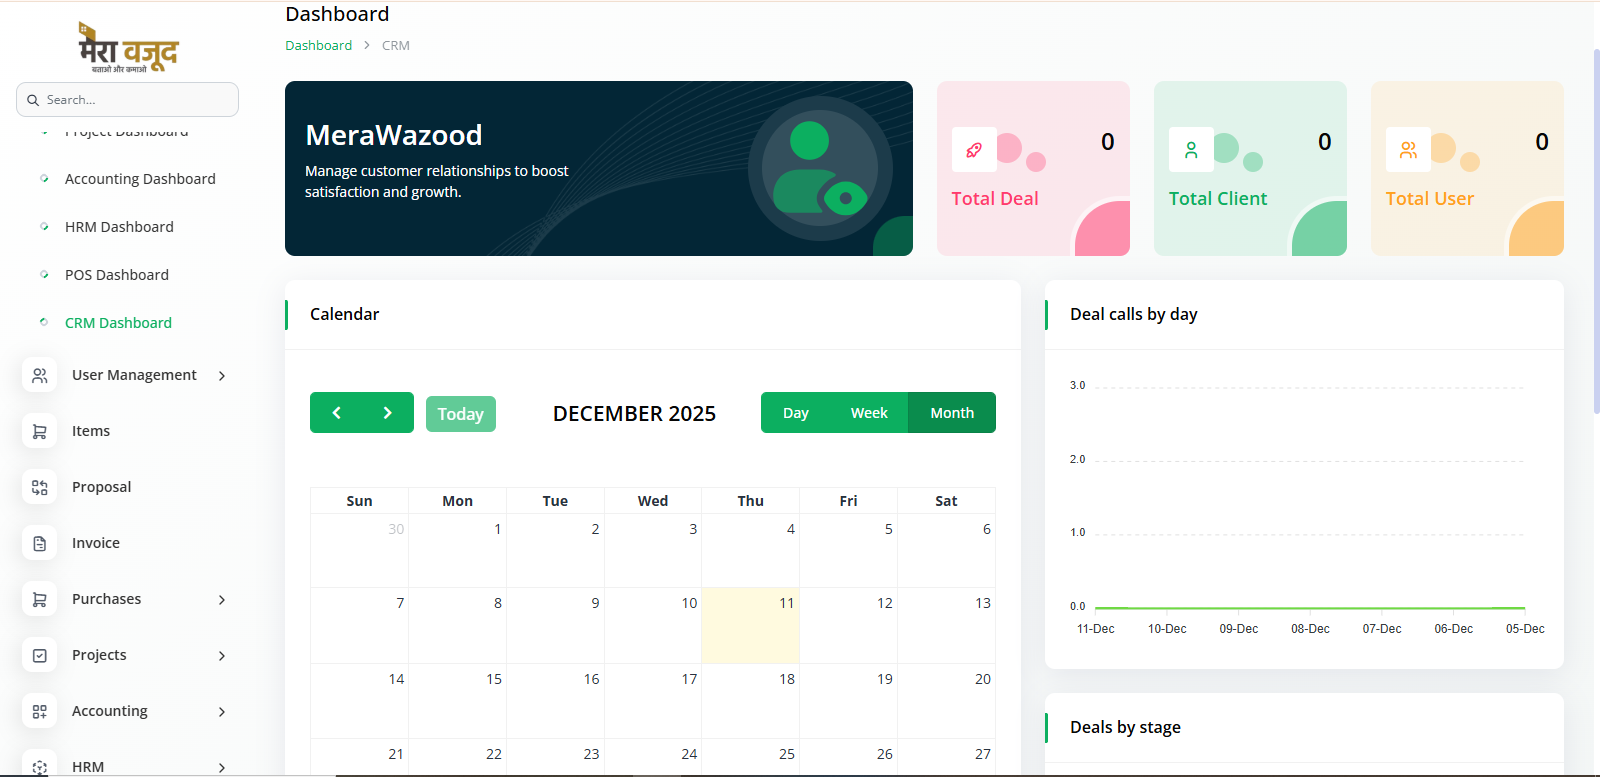Click the Total User people icon
Screen dimensions: 1600x777
click(1407, 150)
